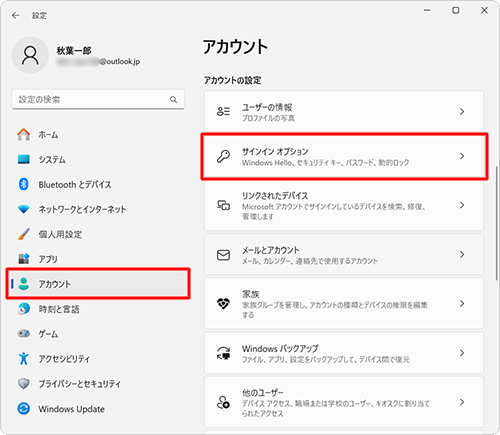The width and height of the screenshot is (500, 435).
Task: Click the chevron on リンクされたデバイス row
Action: point(462,205)
